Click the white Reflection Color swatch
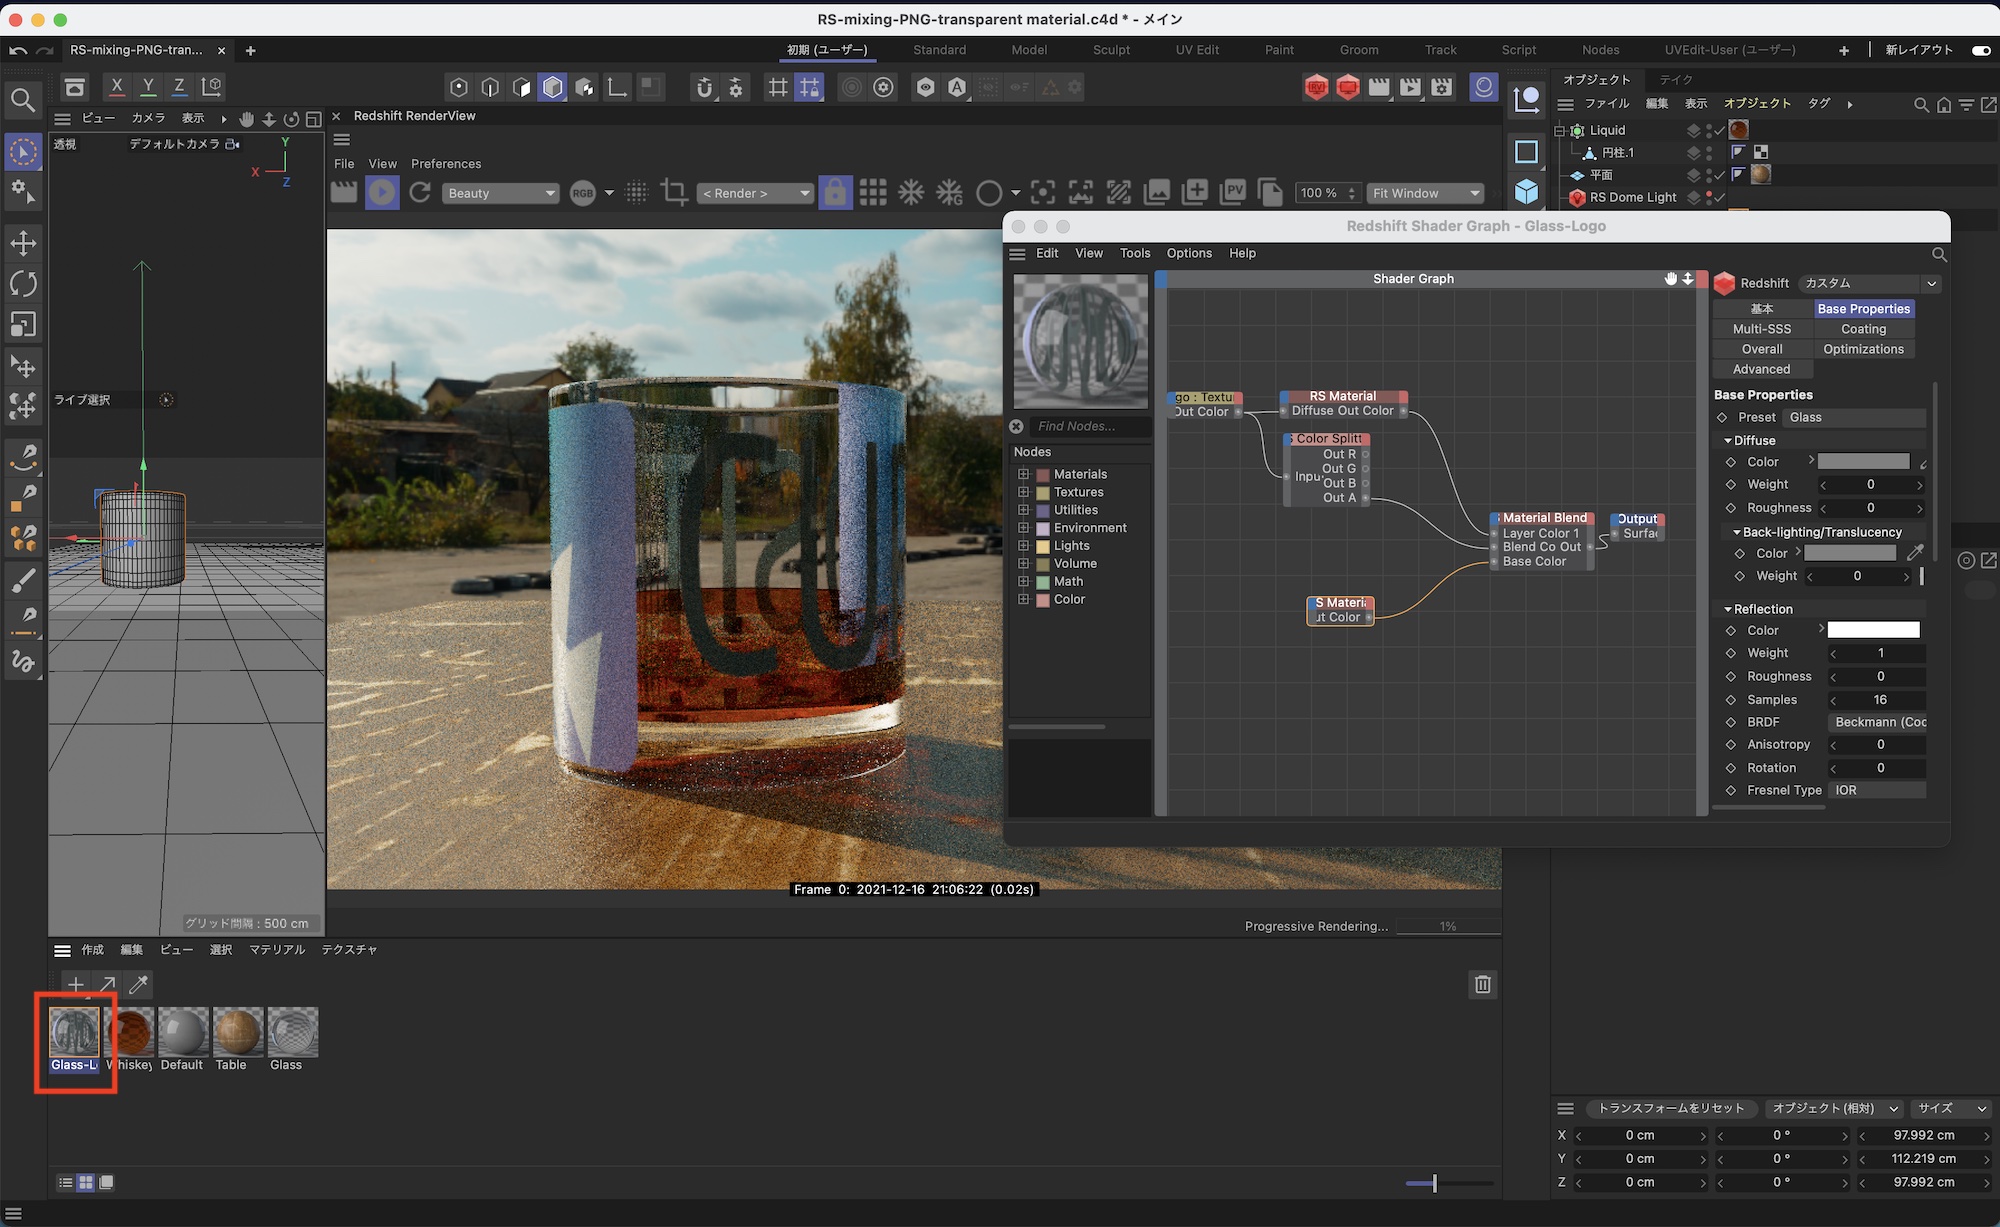Screen dimensions: 2000x1227 (x=1873, y=630)
